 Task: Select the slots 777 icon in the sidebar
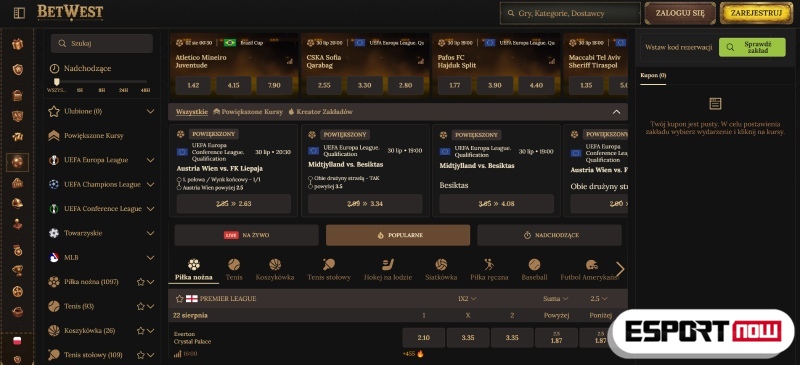(18, 137)
